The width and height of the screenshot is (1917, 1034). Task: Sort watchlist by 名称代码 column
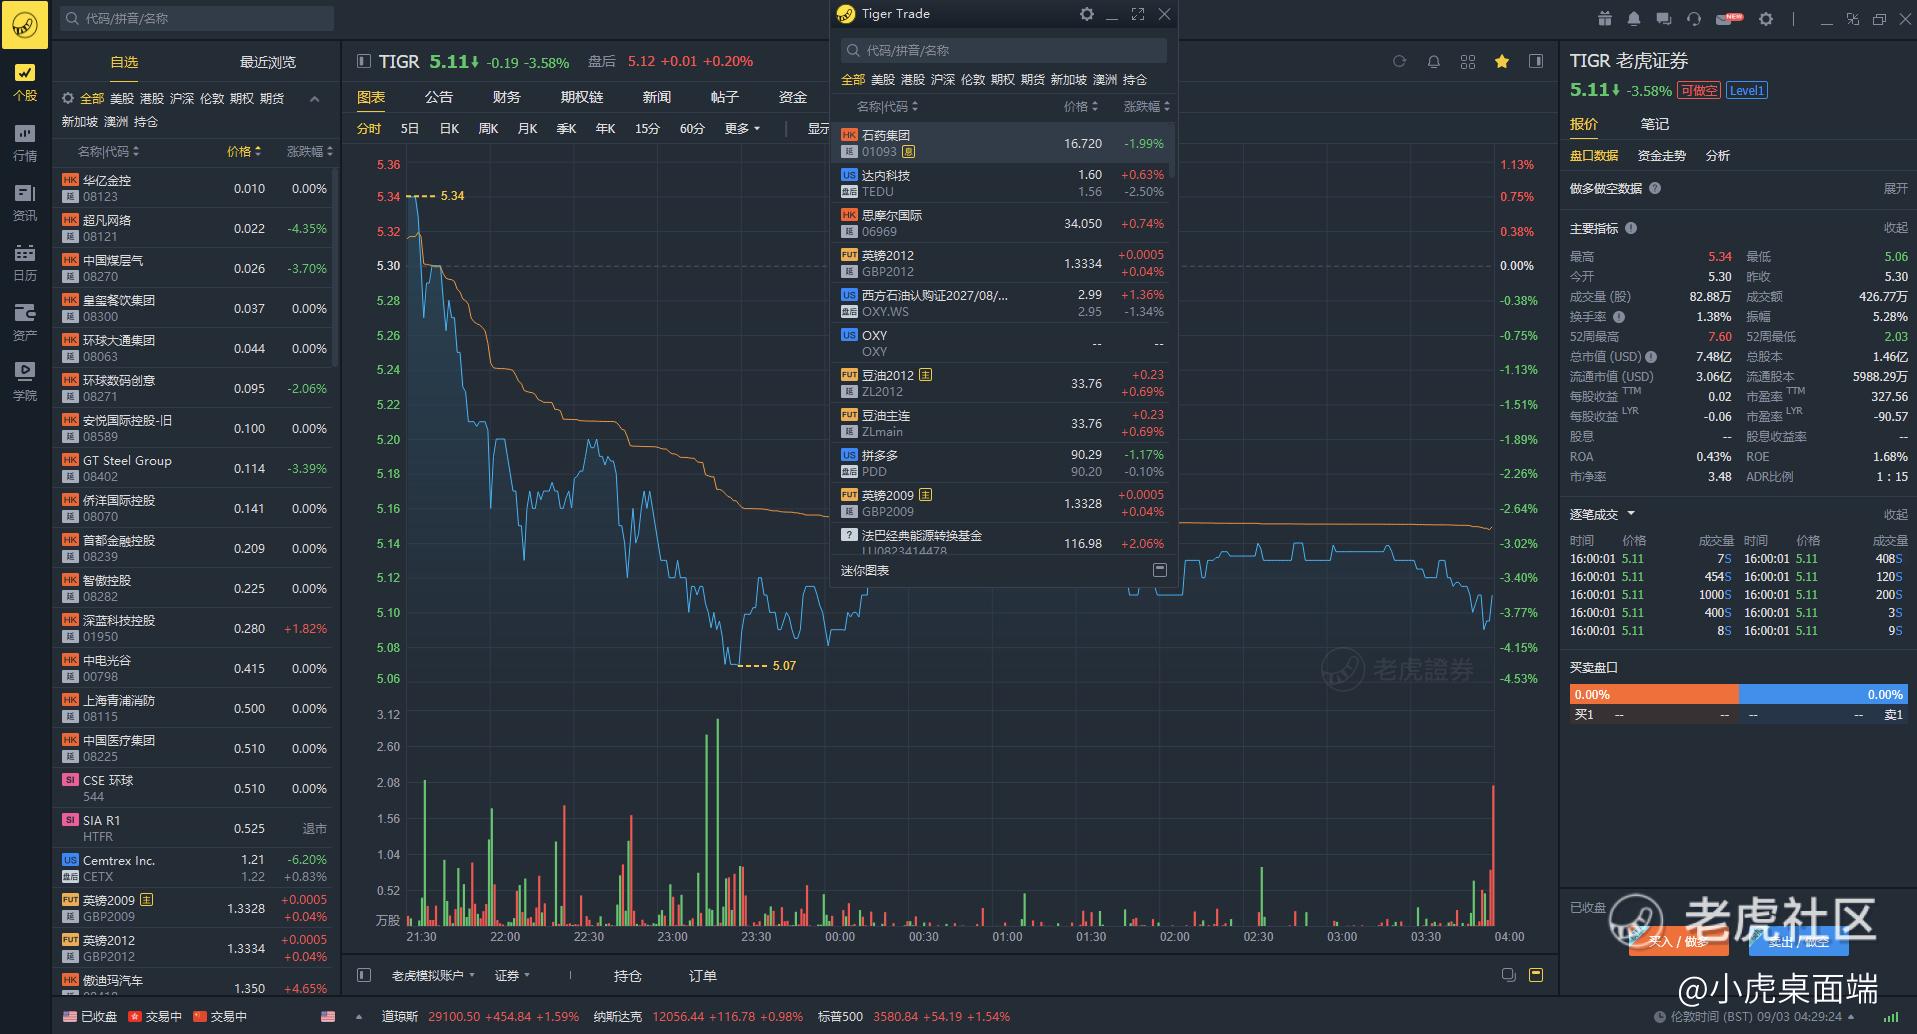click(x=109, y=151)
